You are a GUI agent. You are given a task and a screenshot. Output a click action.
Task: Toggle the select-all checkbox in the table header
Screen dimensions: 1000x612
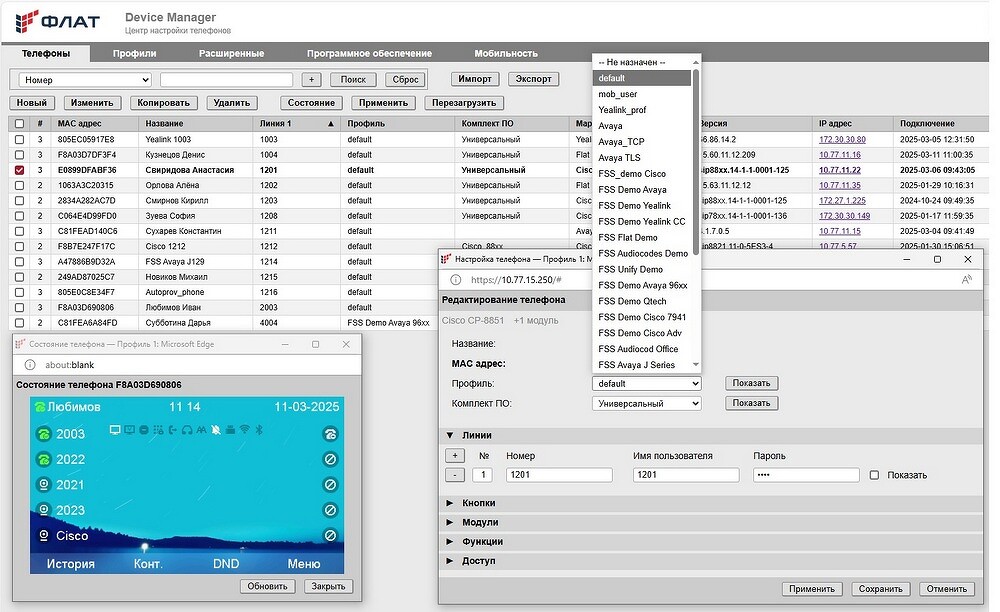tap(19, 124)
